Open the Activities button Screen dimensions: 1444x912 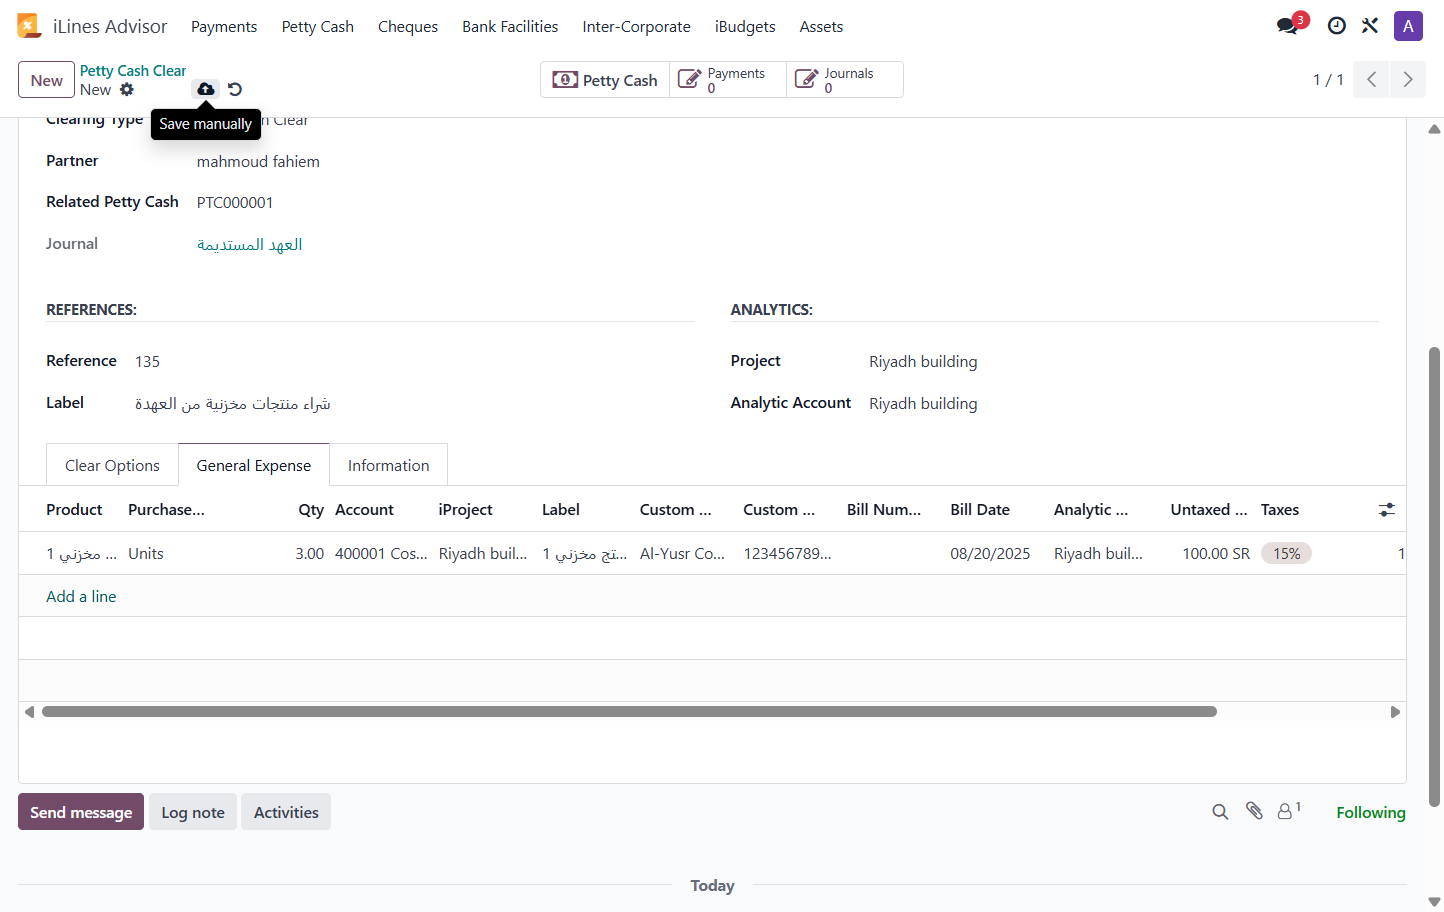click(x=286, y=812)
